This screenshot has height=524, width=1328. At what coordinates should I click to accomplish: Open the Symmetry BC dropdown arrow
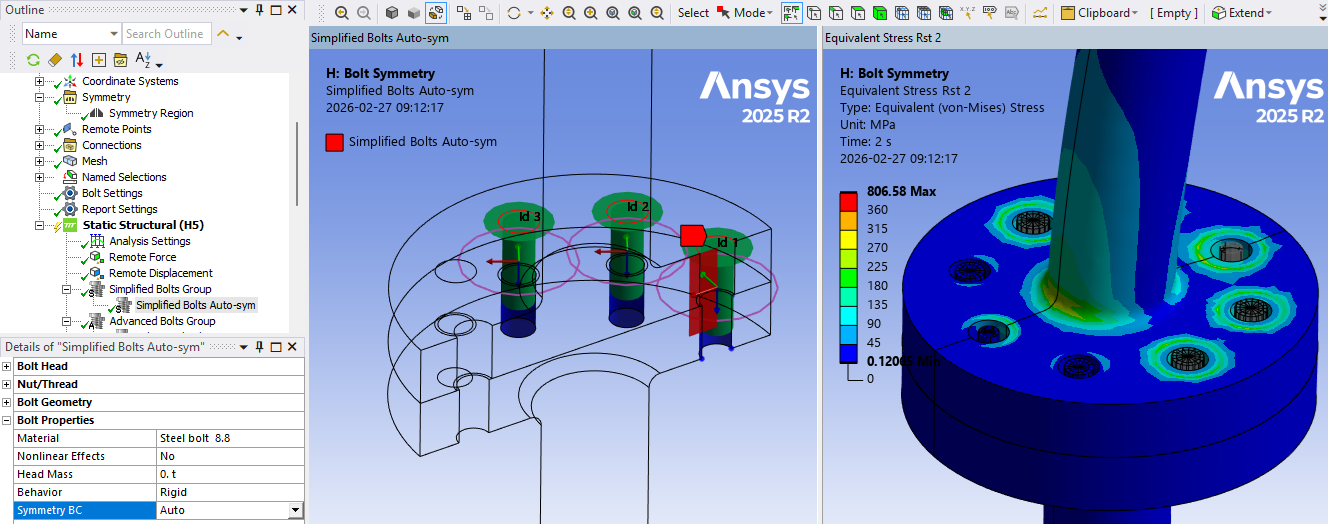coord(294,510)
